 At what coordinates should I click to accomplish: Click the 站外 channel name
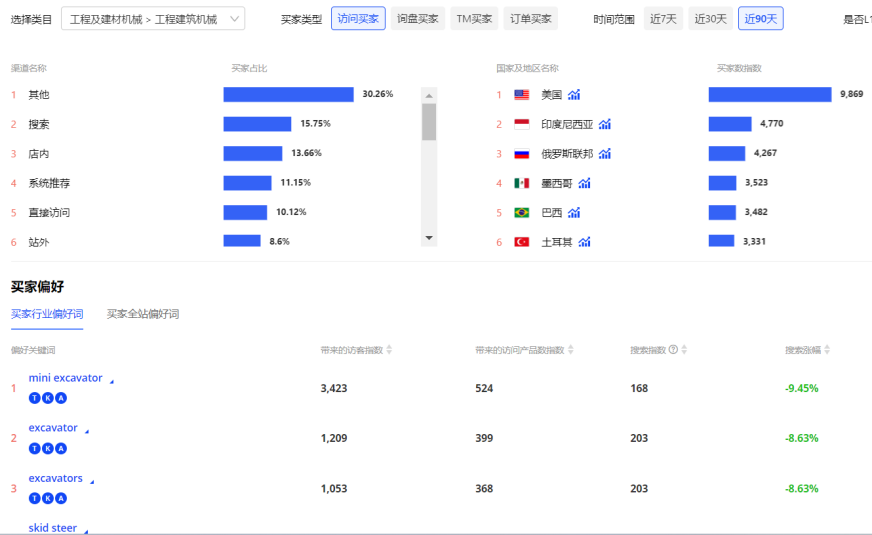[x=39, y=242]
